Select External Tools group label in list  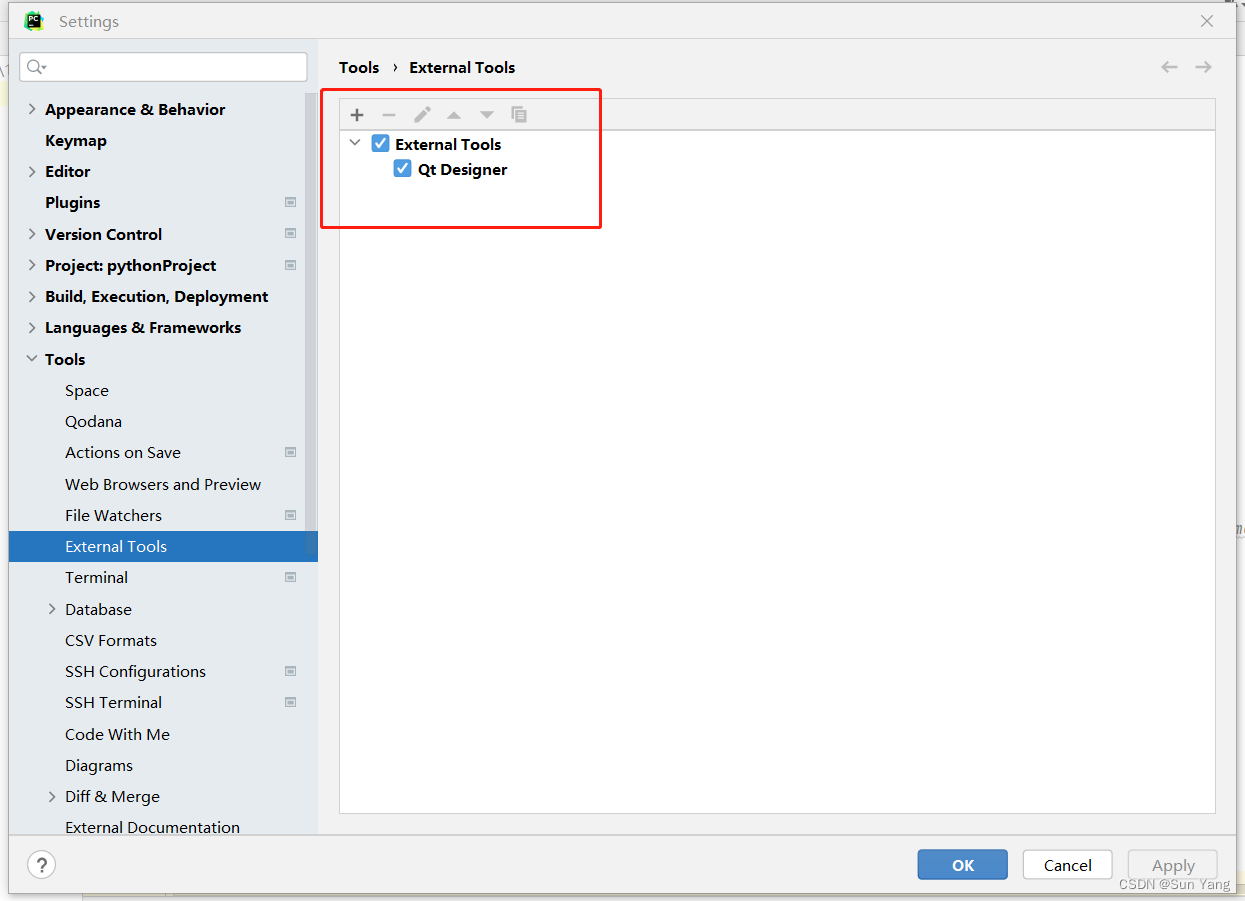click(x=448, y=144)
